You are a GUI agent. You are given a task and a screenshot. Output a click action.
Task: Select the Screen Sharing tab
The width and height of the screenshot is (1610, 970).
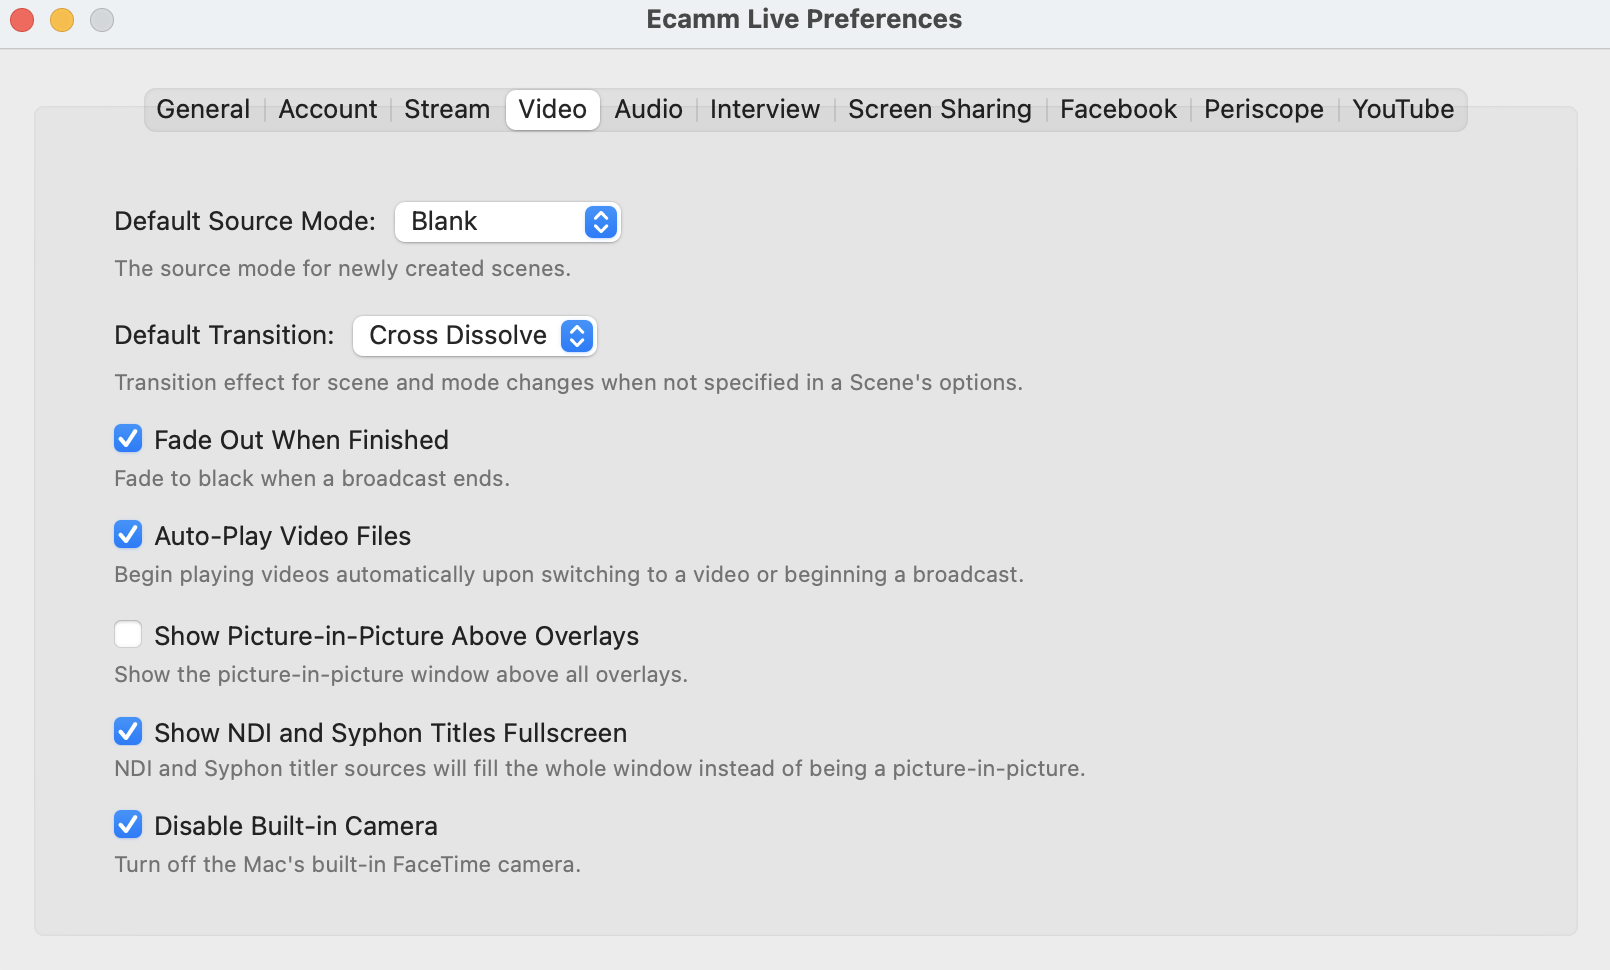[938, 109]
